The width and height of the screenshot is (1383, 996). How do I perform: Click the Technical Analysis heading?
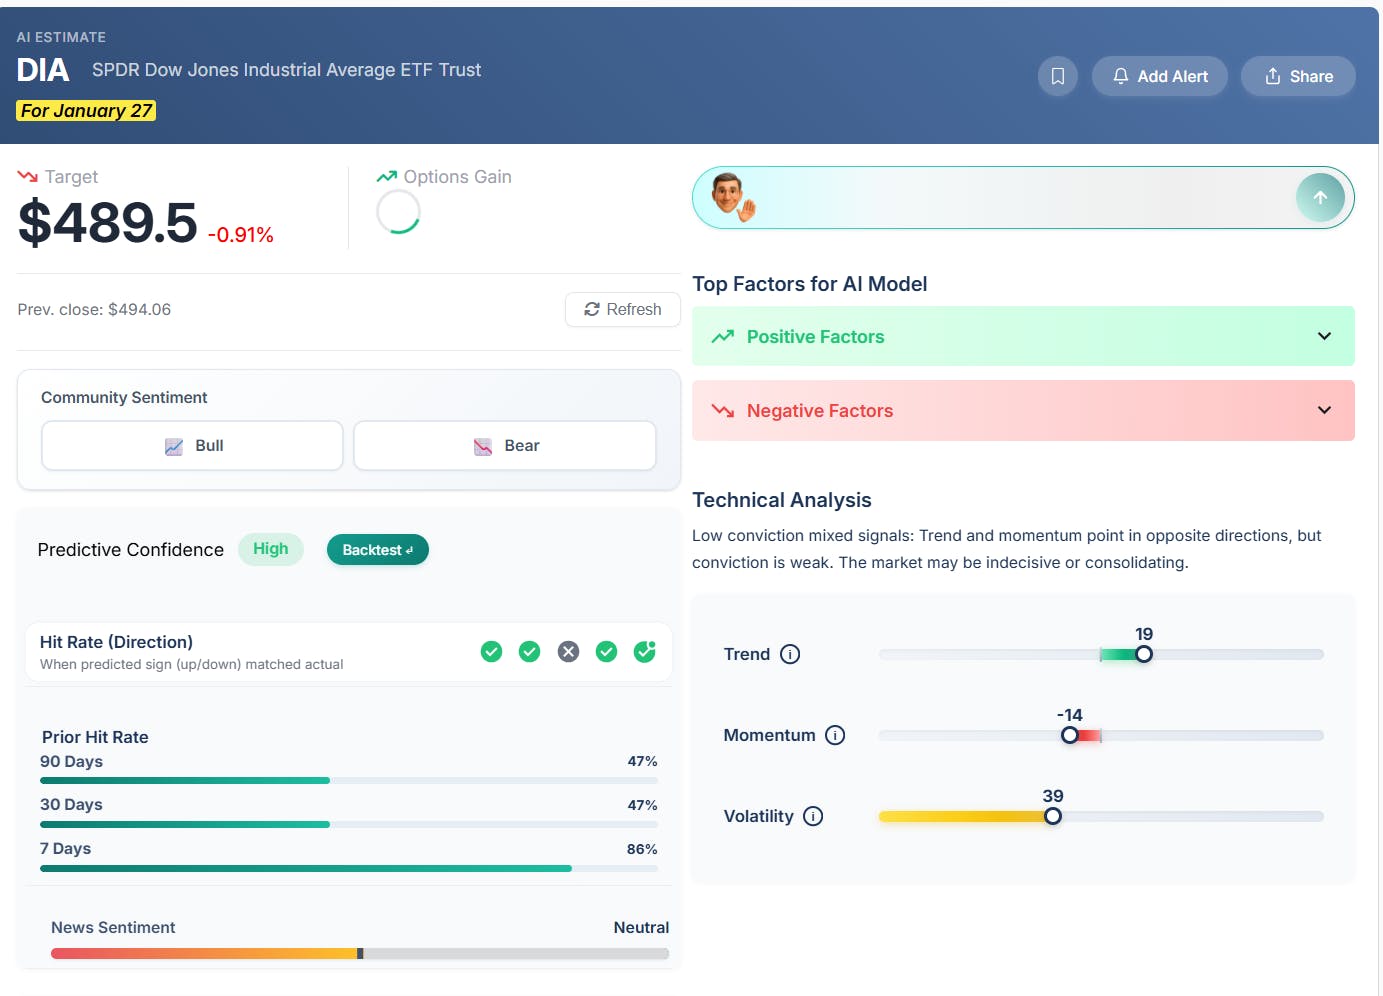point(782,500)
